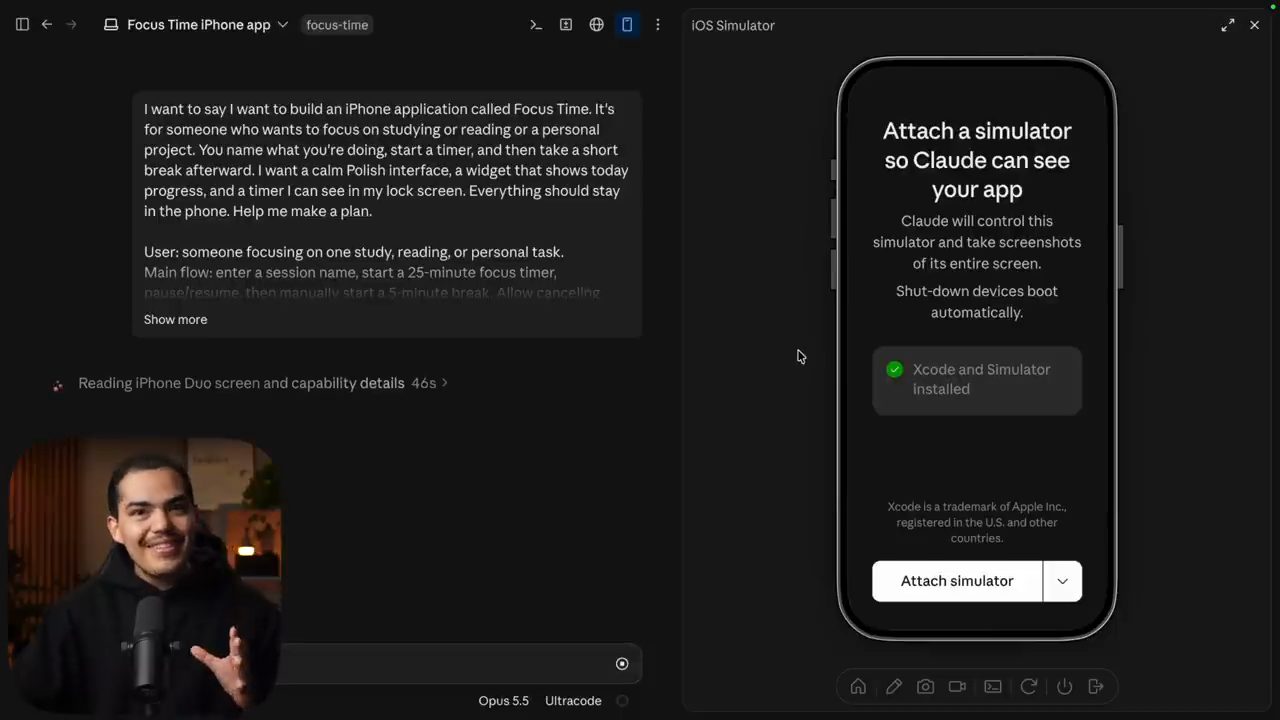
Task: Go forward with the right arrow
Action: pos(71,24)
